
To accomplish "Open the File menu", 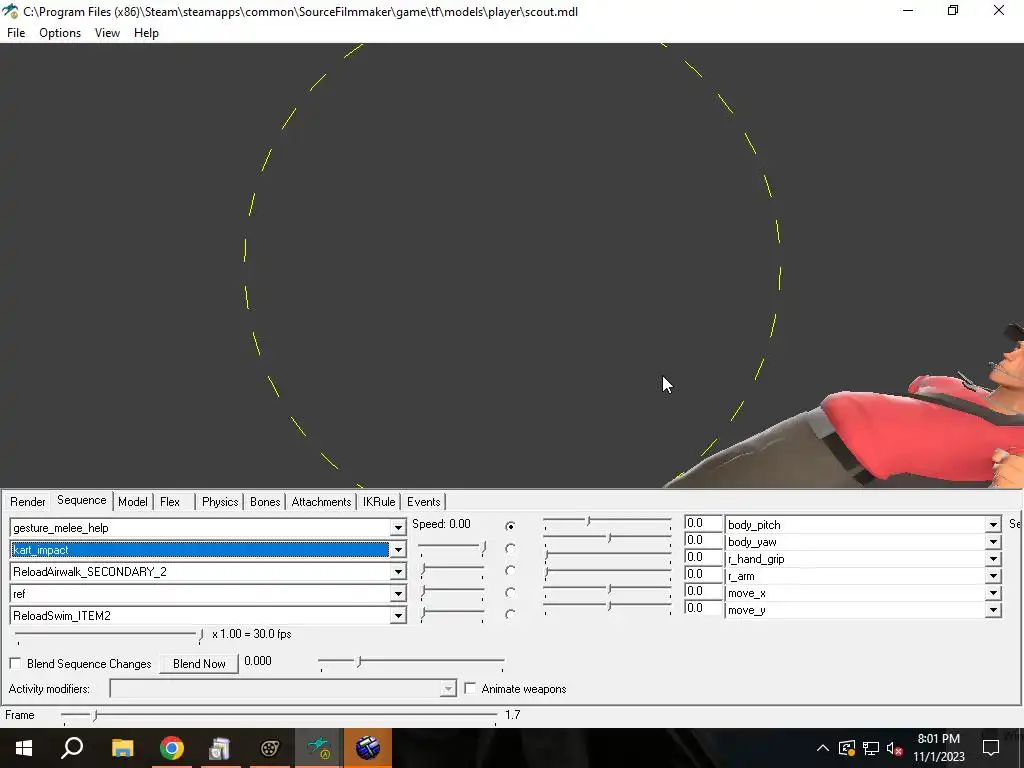I will point(16,33).
